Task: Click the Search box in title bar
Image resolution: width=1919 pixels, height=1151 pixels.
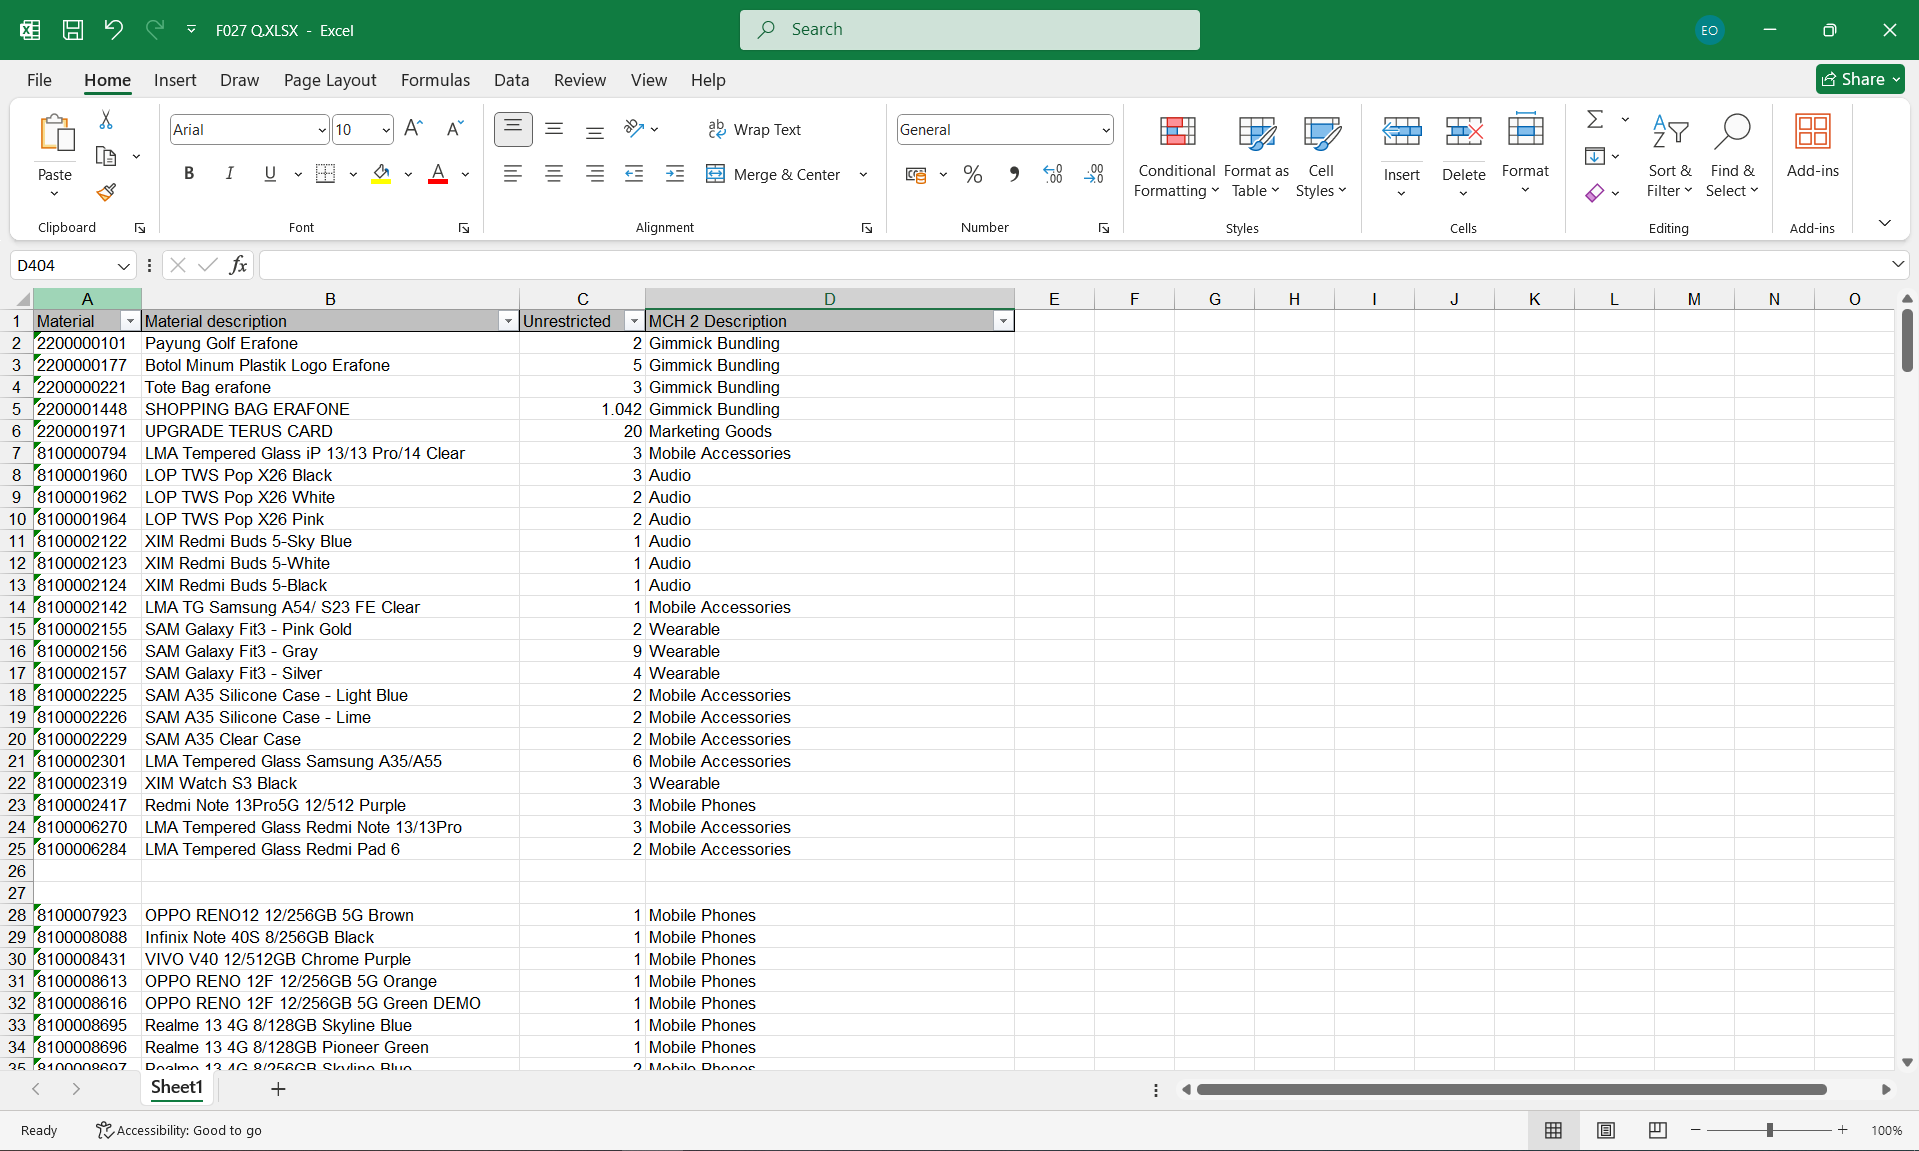Action: pyautogui.click(x=969, y=30)
